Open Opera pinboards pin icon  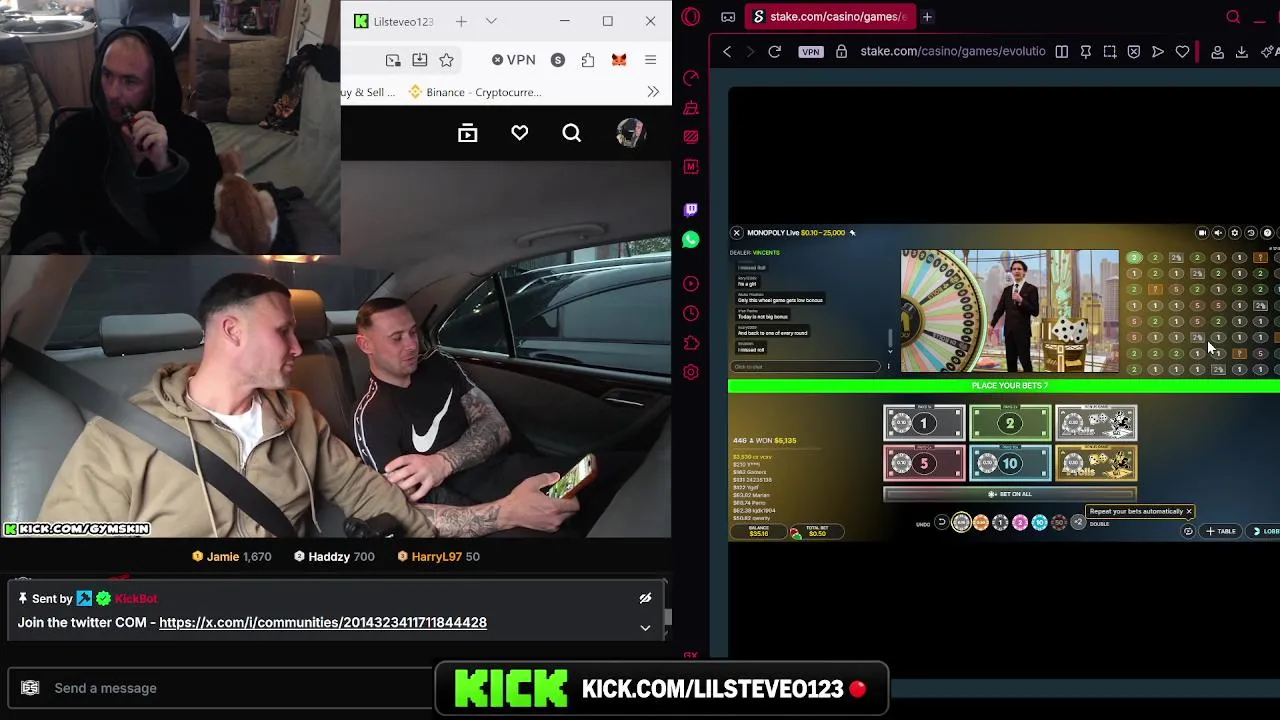click(x=1086, y=51)
